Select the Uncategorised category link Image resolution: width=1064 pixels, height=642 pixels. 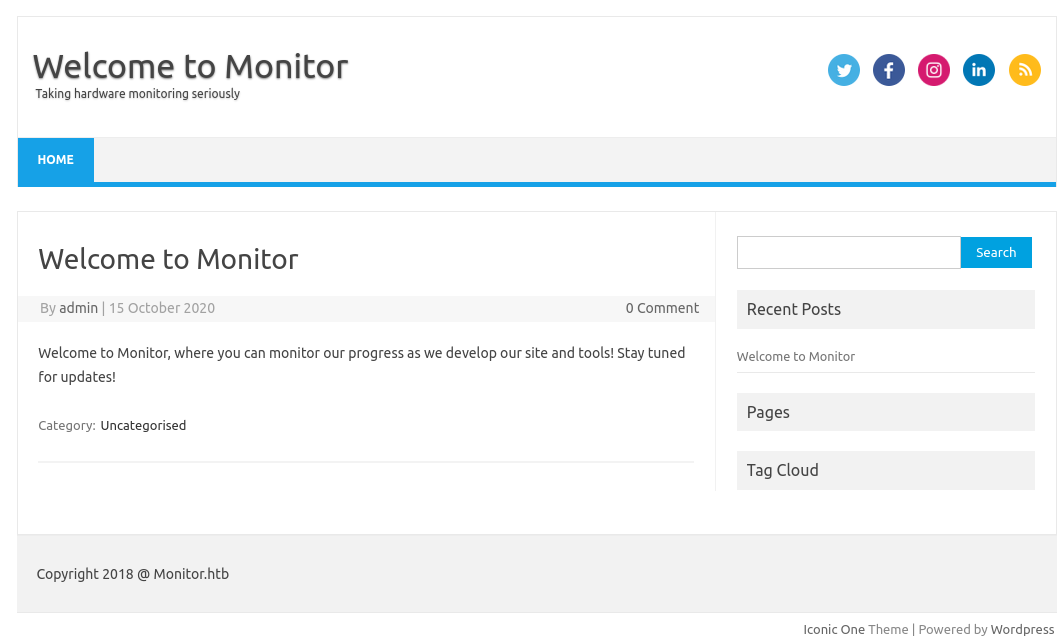[x=143, y=425]
